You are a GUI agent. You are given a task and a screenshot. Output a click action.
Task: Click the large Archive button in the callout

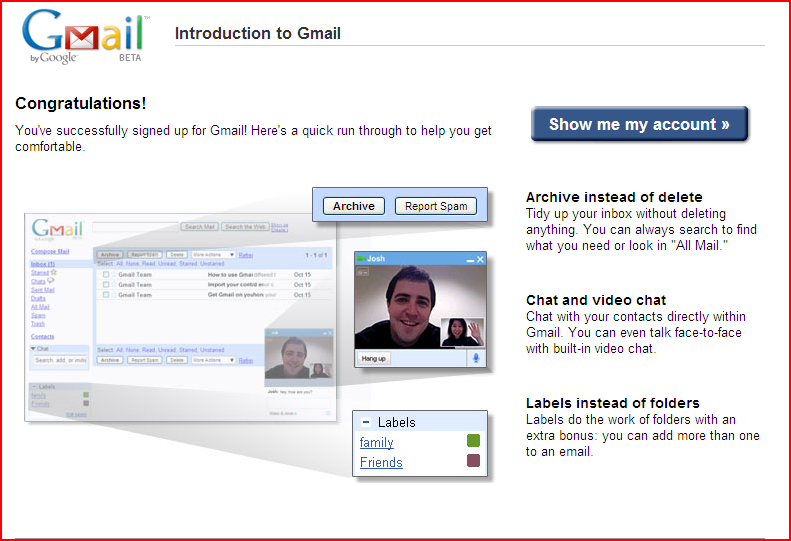354,206
